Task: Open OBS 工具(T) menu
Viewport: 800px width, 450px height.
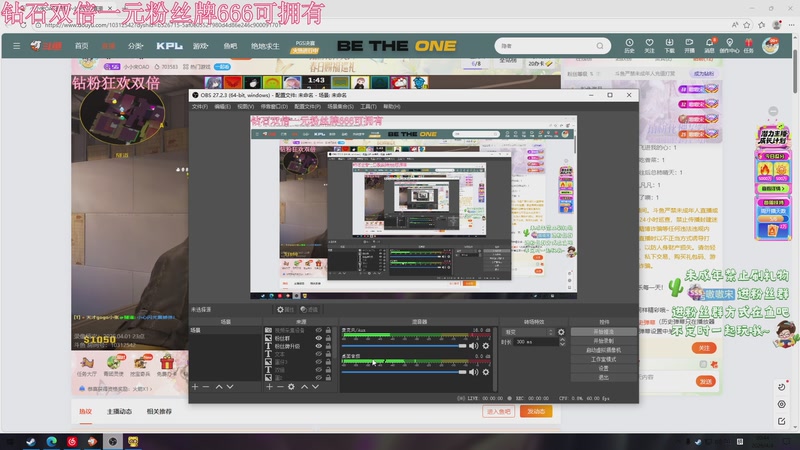Action: click(368, 107)
